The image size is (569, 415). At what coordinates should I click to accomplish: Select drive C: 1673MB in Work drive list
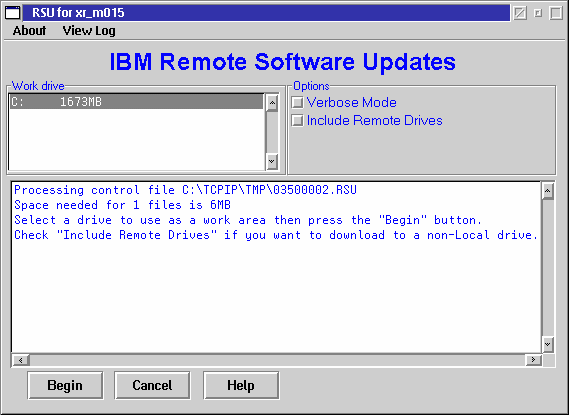coord(136,102)
